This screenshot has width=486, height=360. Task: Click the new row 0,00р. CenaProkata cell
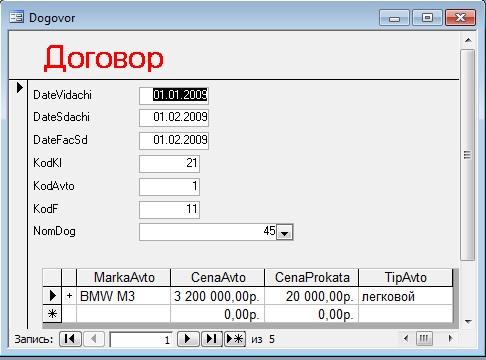click(312, 314)
